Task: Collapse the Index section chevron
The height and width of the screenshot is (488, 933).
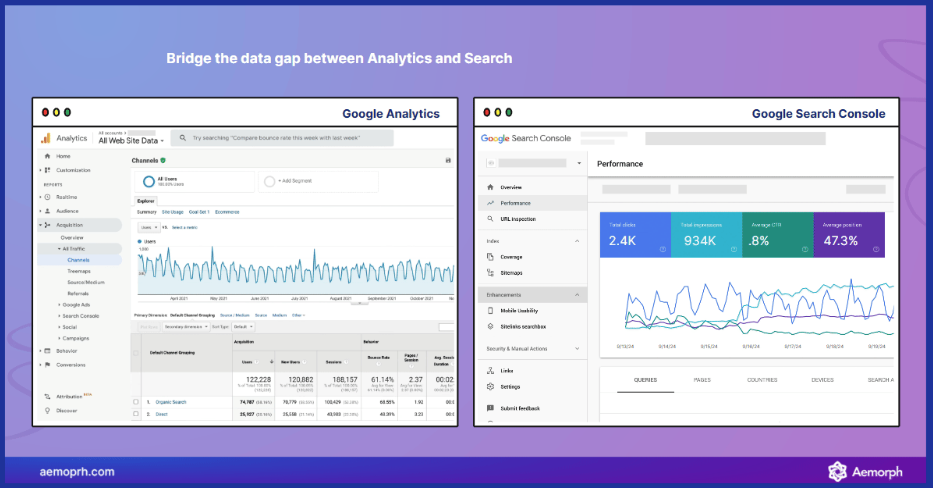Action: [x=577, y=241]
